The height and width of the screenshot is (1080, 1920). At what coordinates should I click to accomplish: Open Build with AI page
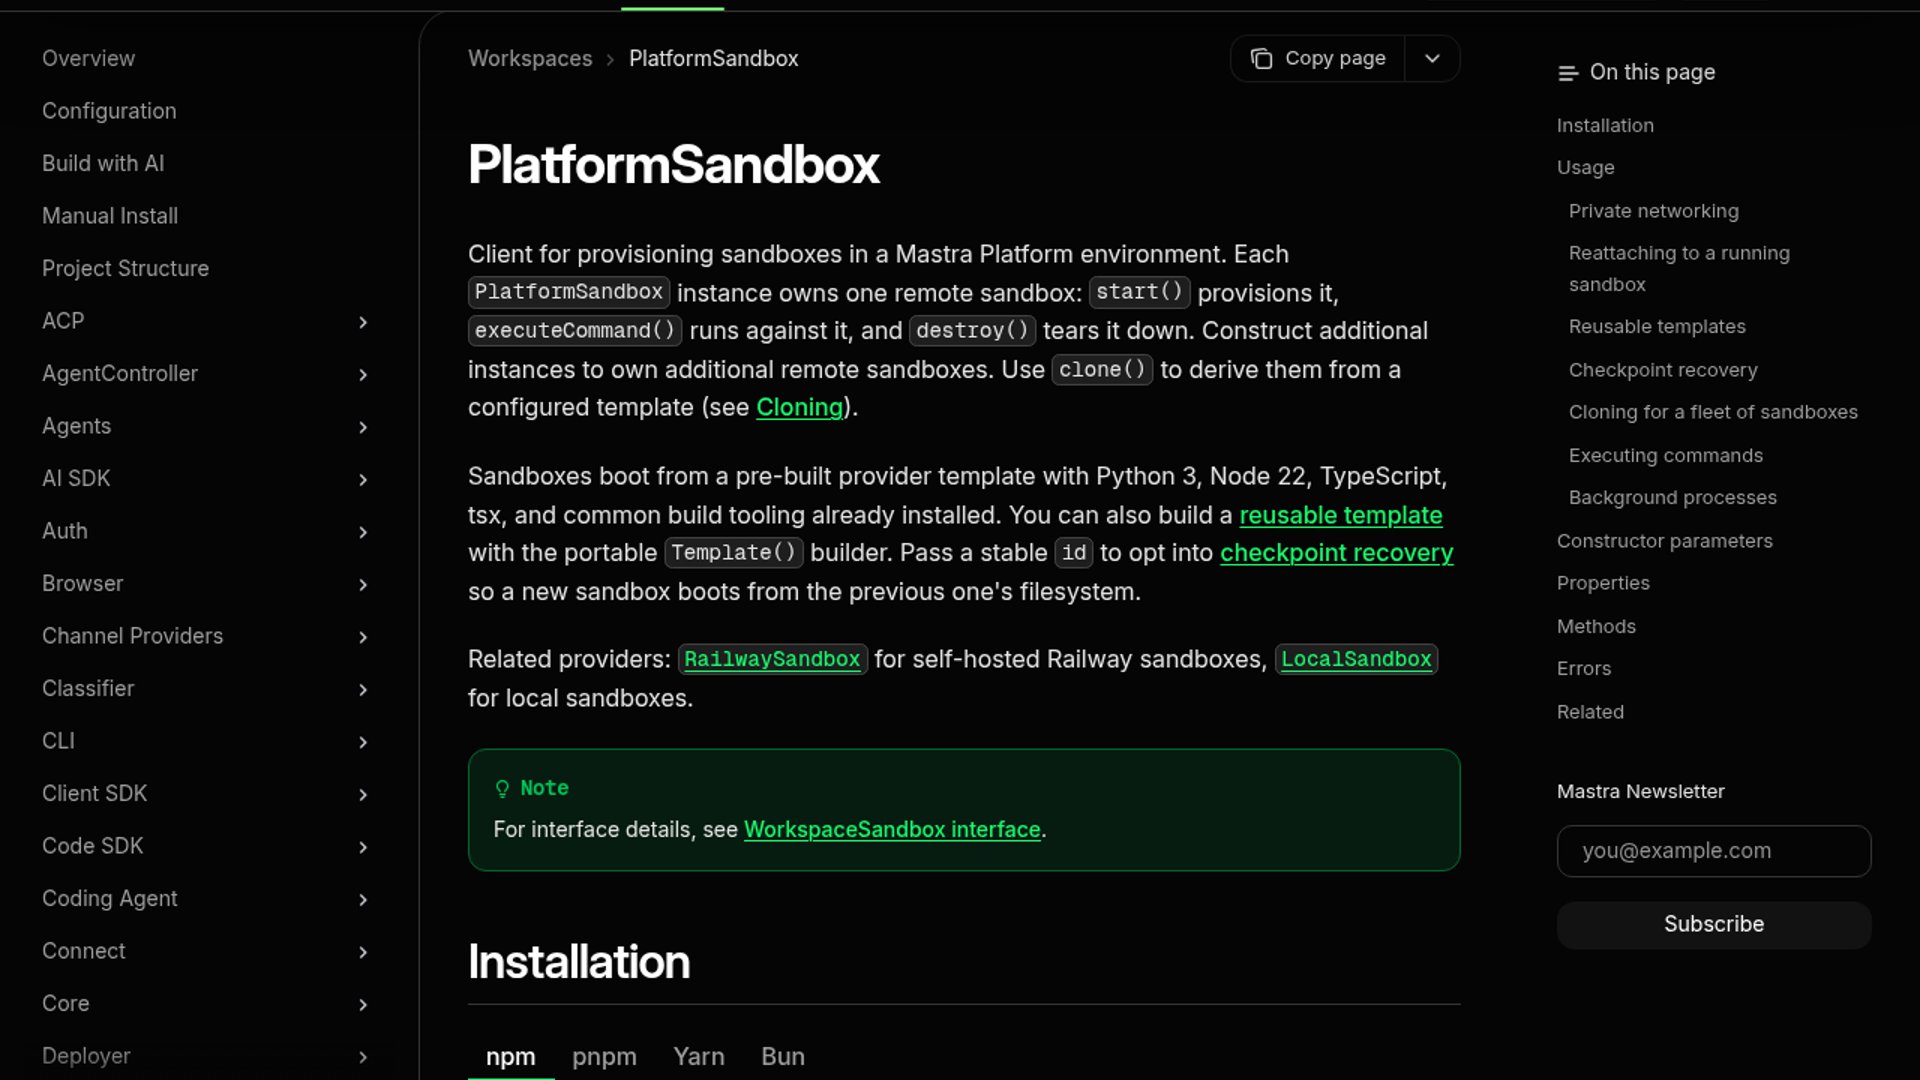point(103,163)
